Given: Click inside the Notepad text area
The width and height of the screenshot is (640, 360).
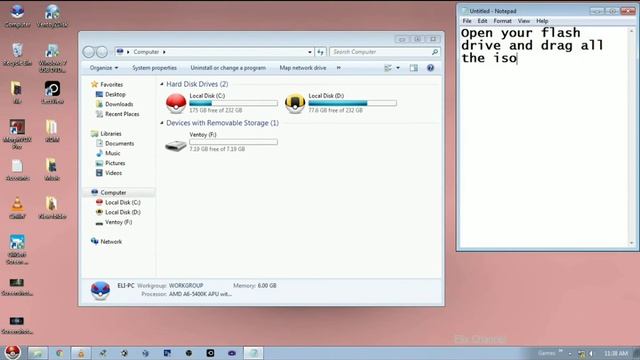Looking at the screenshot, I should 544,137.
